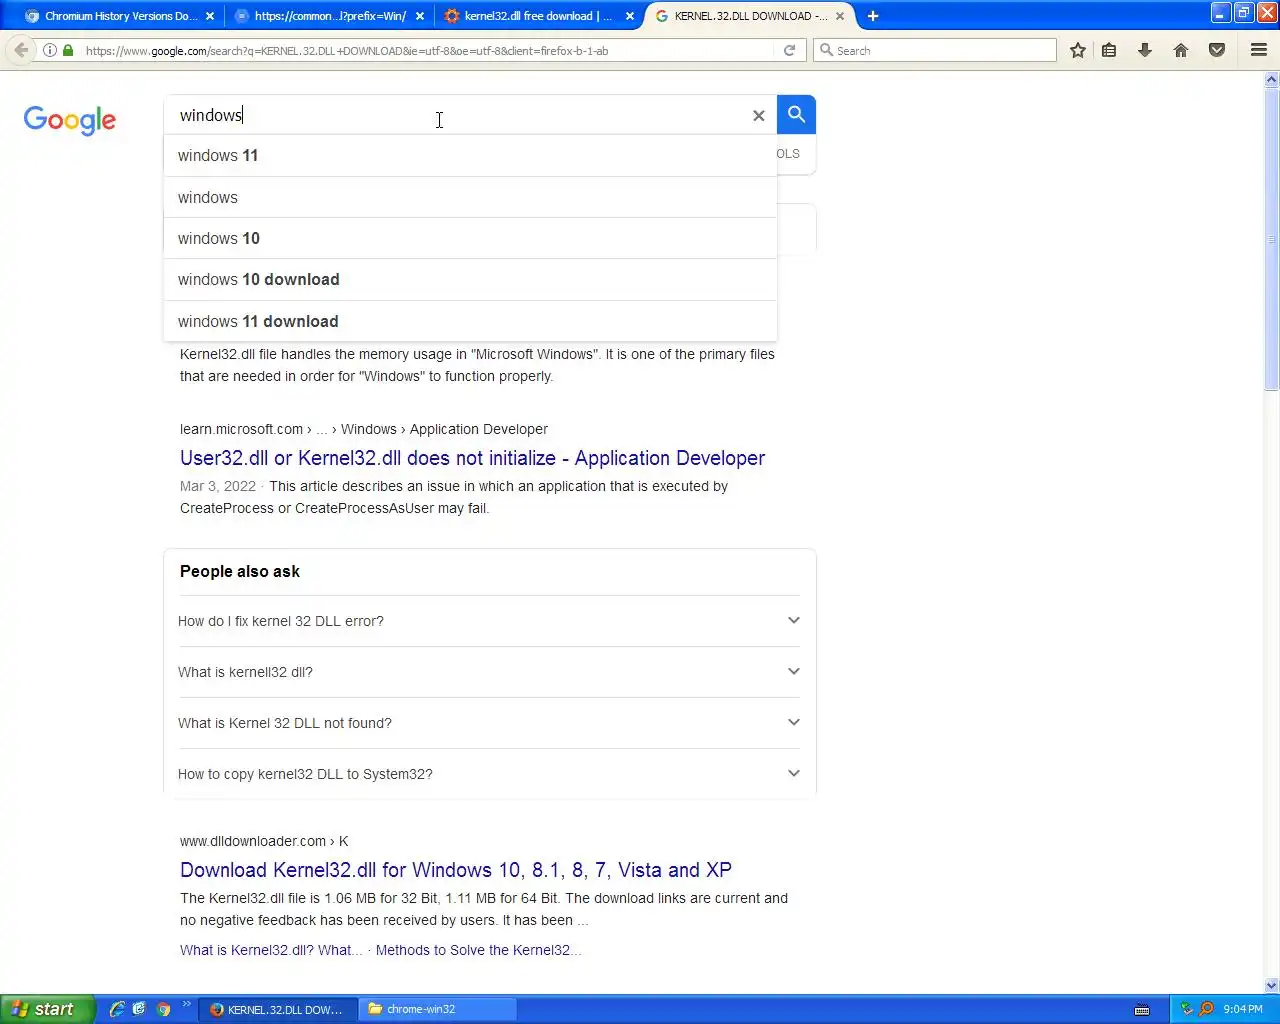Viewport: 1280px width, 1024px height.
Task: Click the scrollbar down arrow
Action: pyautogui.click(x=1272, y=985)
